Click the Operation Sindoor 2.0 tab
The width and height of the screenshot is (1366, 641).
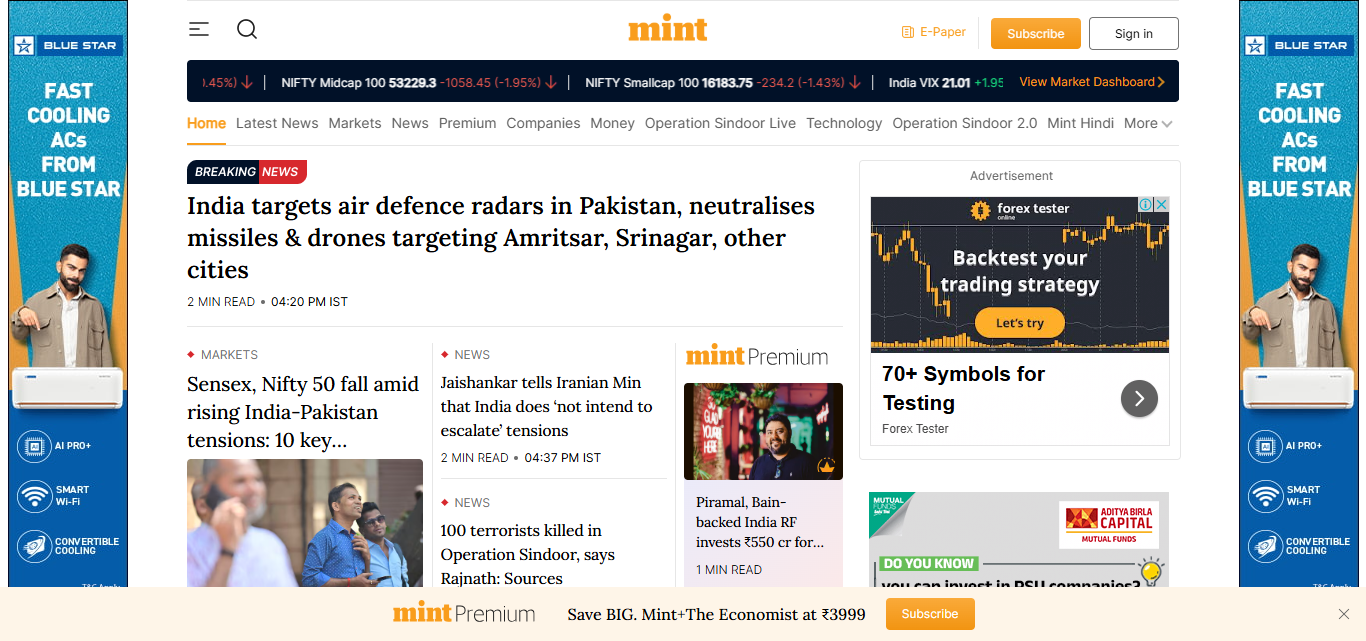pos(965,123)
